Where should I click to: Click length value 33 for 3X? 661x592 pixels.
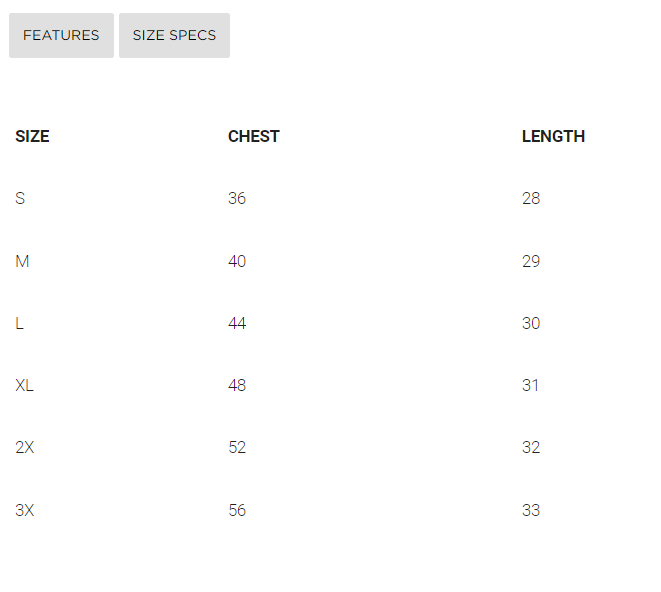click(x=531, y=510)
